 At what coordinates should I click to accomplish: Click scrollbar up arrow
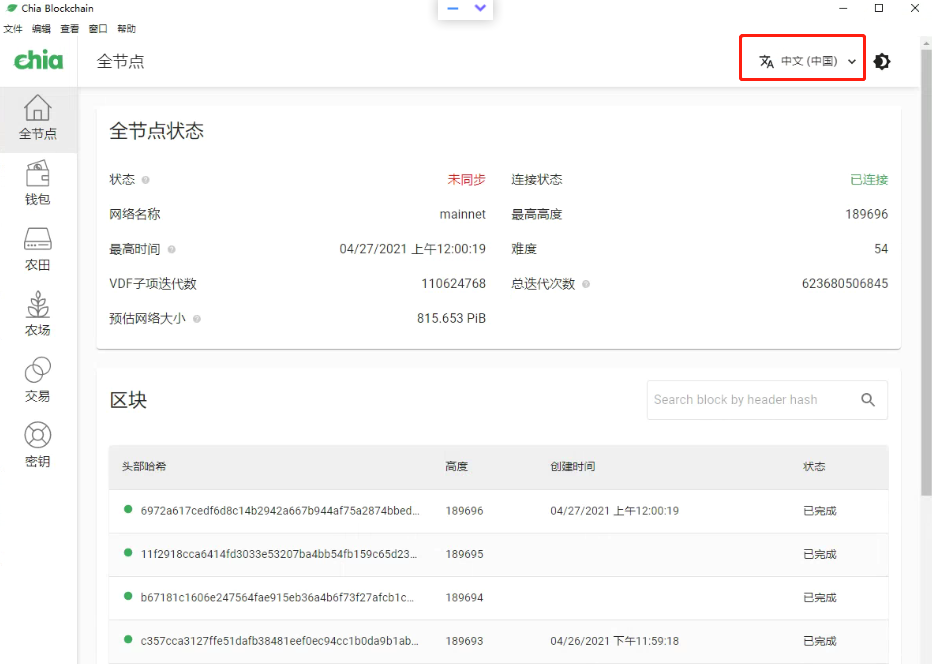[x=926, y=43]
